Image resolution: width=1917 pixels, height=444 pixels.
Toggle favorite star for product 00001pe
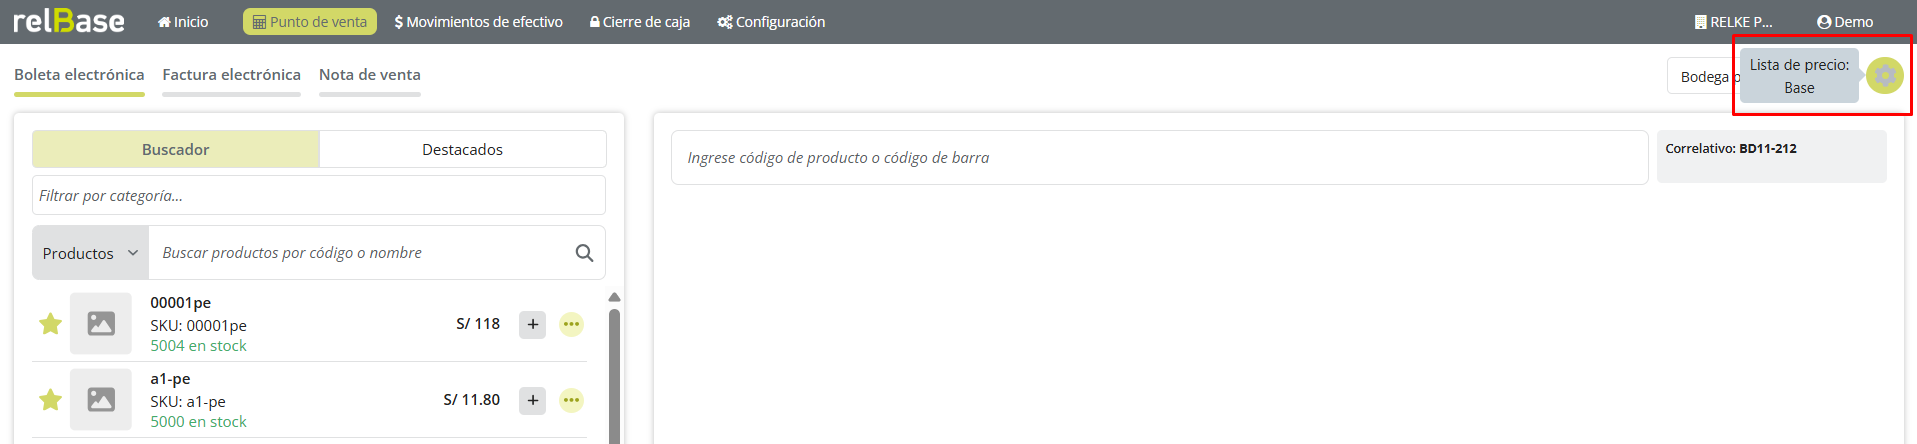50,324
